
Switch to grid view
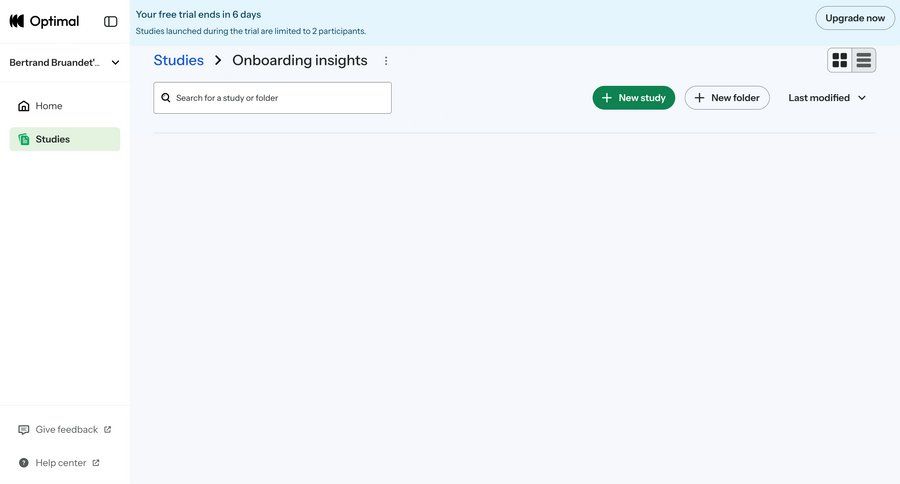click(840, 60)
